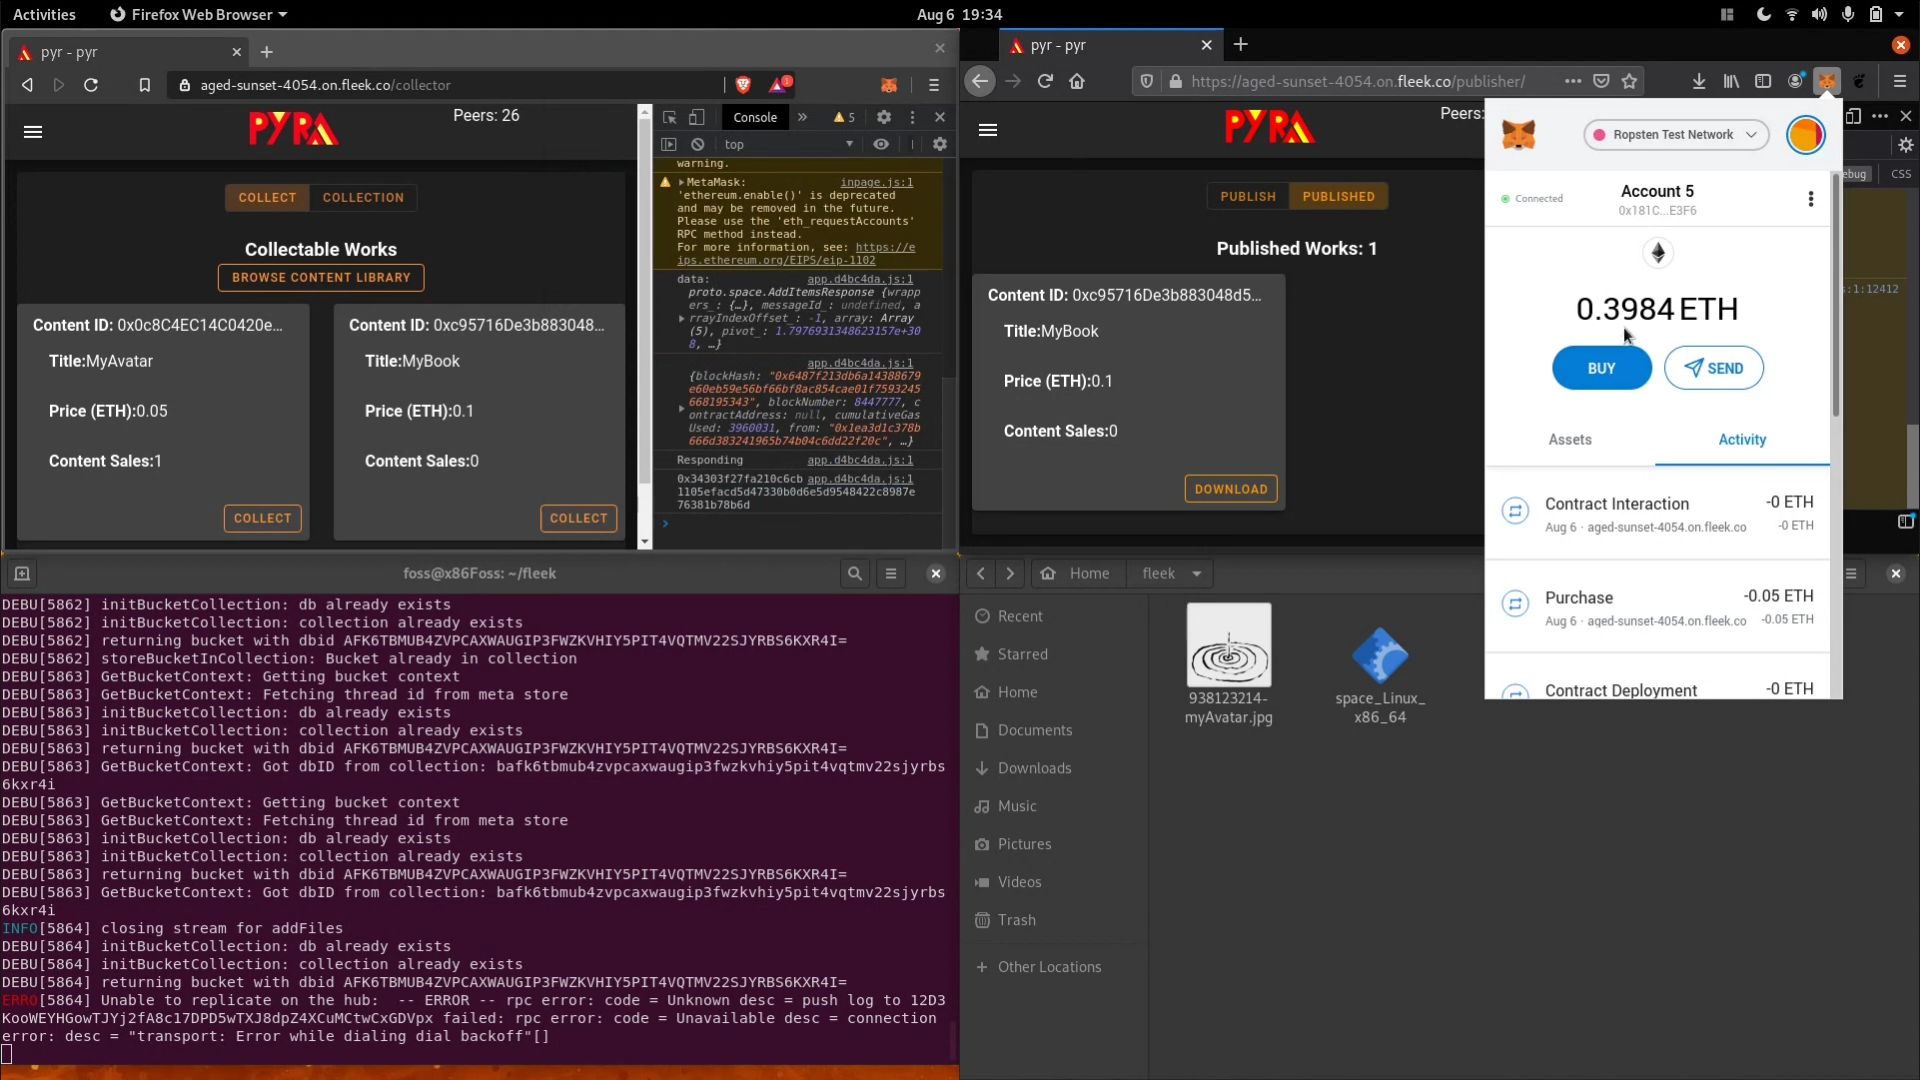Click the COLLECT button for MyAvatar
The image size is (1920, 1080).
pyautogui.click(x=262, y=517)
